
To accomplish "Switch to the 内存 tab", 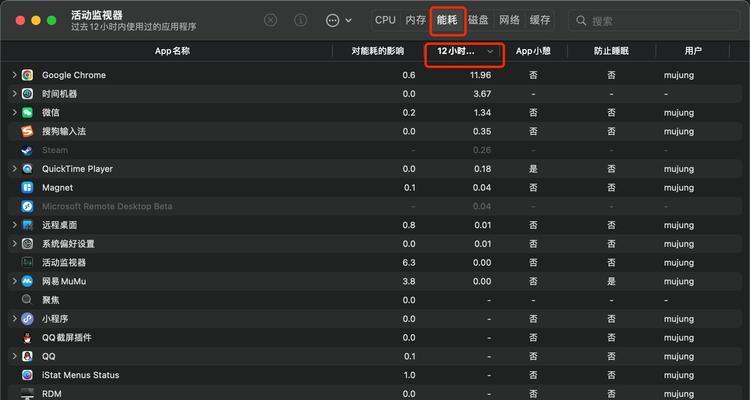I will [415, 20].
